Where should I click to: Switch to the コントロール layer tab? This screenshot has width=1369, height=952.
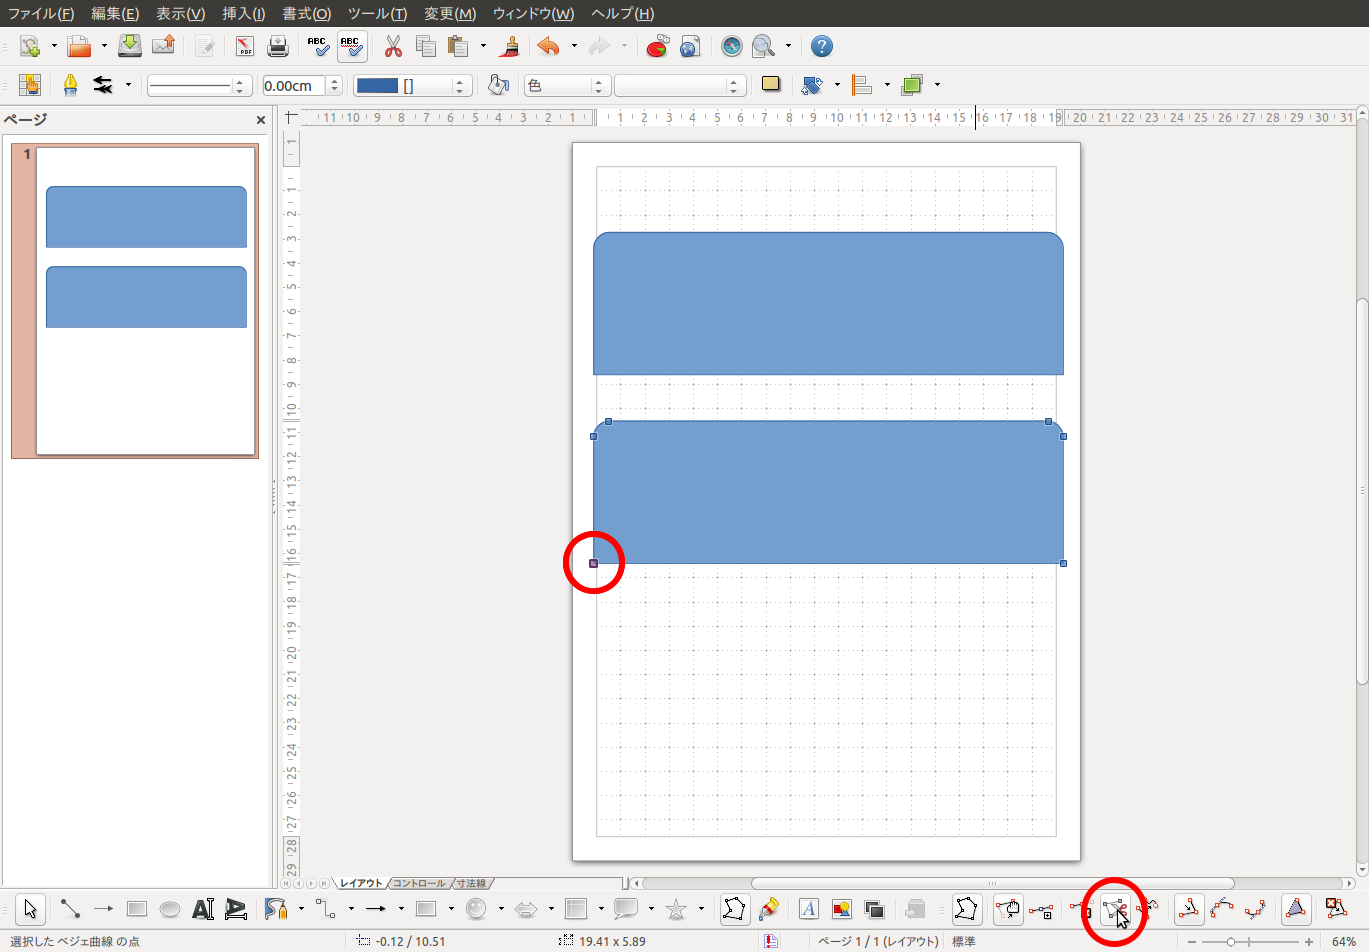[418, 883]
